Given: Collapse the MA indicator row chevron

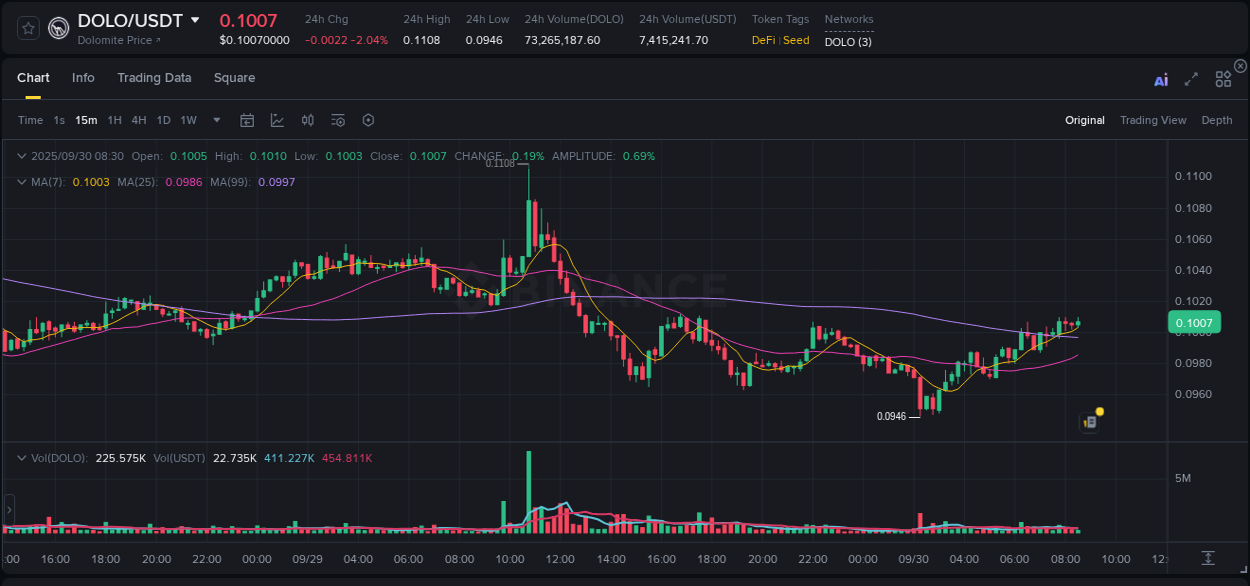Looking at the screenshot, I should 20,182.
